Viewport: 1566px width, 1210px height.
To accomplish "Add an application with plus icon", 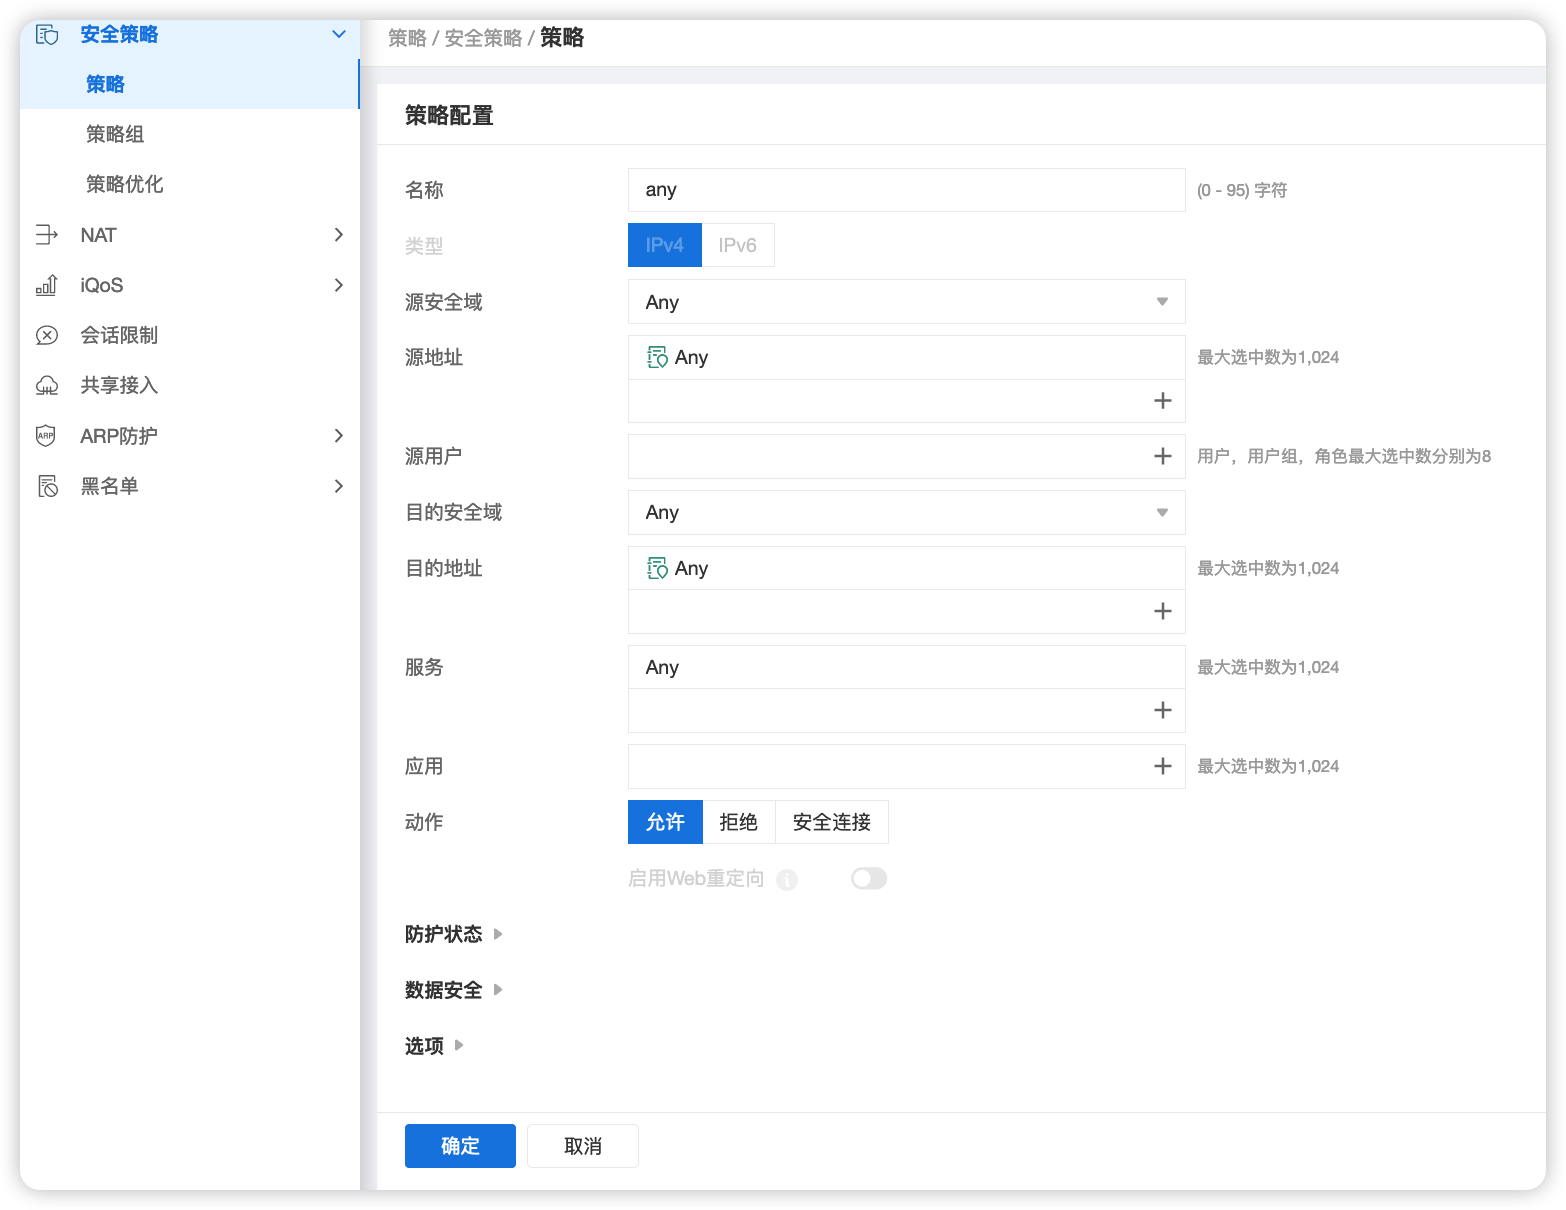I will tap(1162, 766).
